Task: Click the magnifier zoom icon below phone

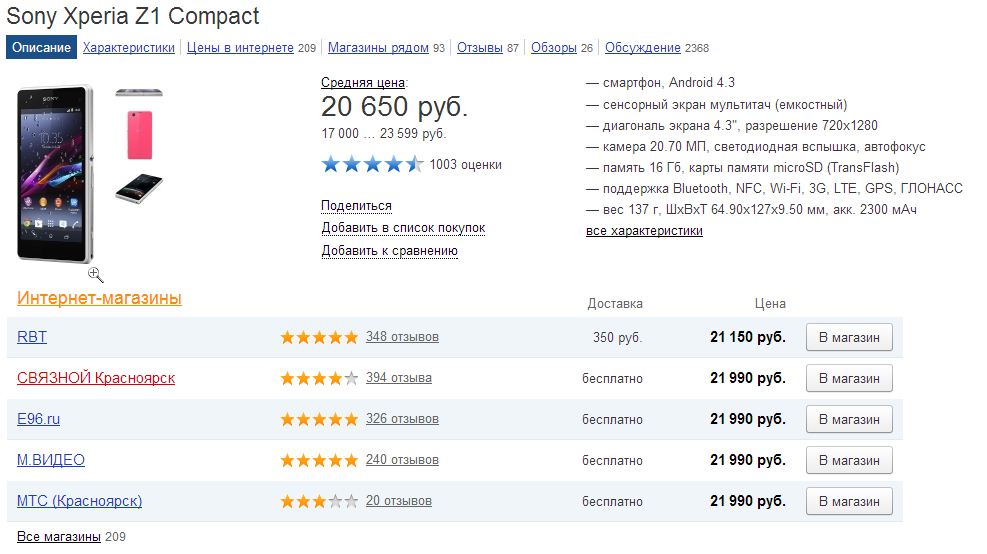Action: click(96, 274)
